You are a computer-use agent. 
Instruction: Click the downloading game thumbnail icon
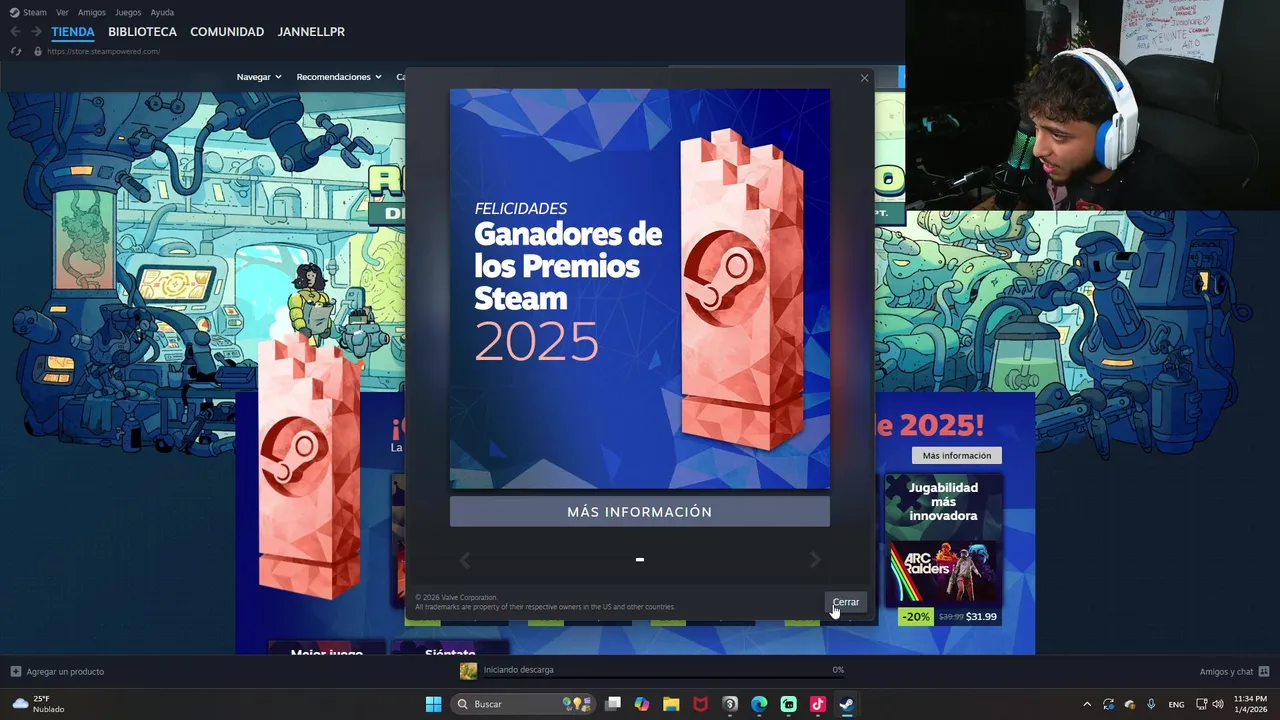pyautogui.click(x=468, y=670)
